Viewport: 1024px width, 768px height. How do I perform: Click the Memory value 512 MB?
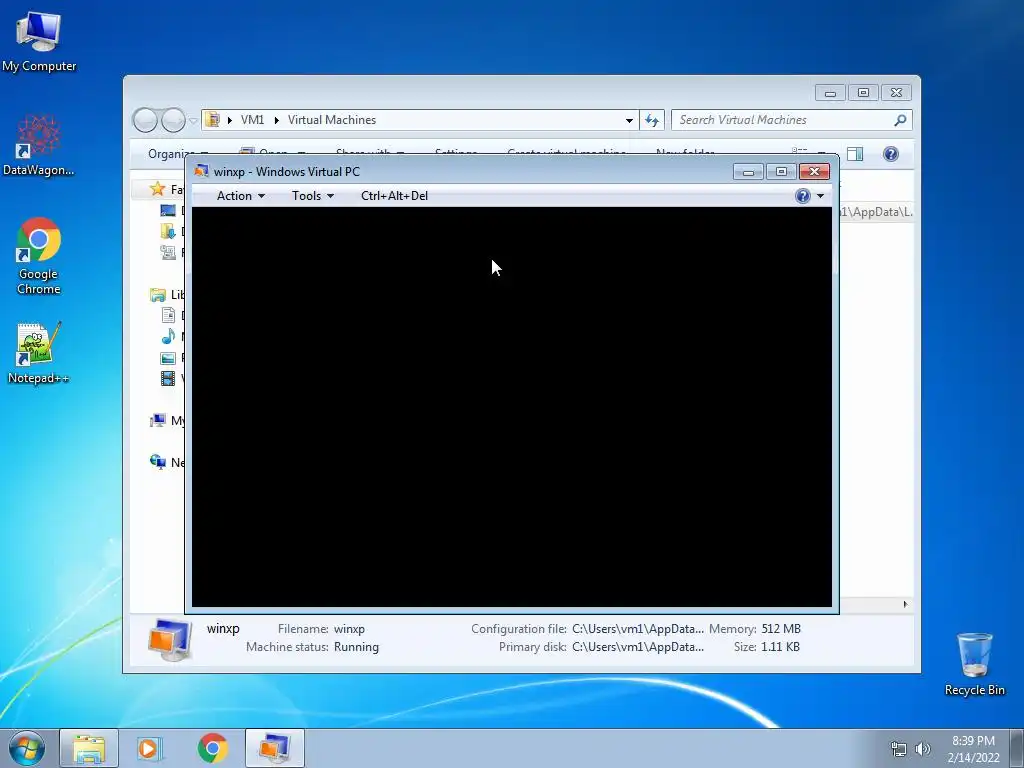pyautogui.click(x=781, y=629)
